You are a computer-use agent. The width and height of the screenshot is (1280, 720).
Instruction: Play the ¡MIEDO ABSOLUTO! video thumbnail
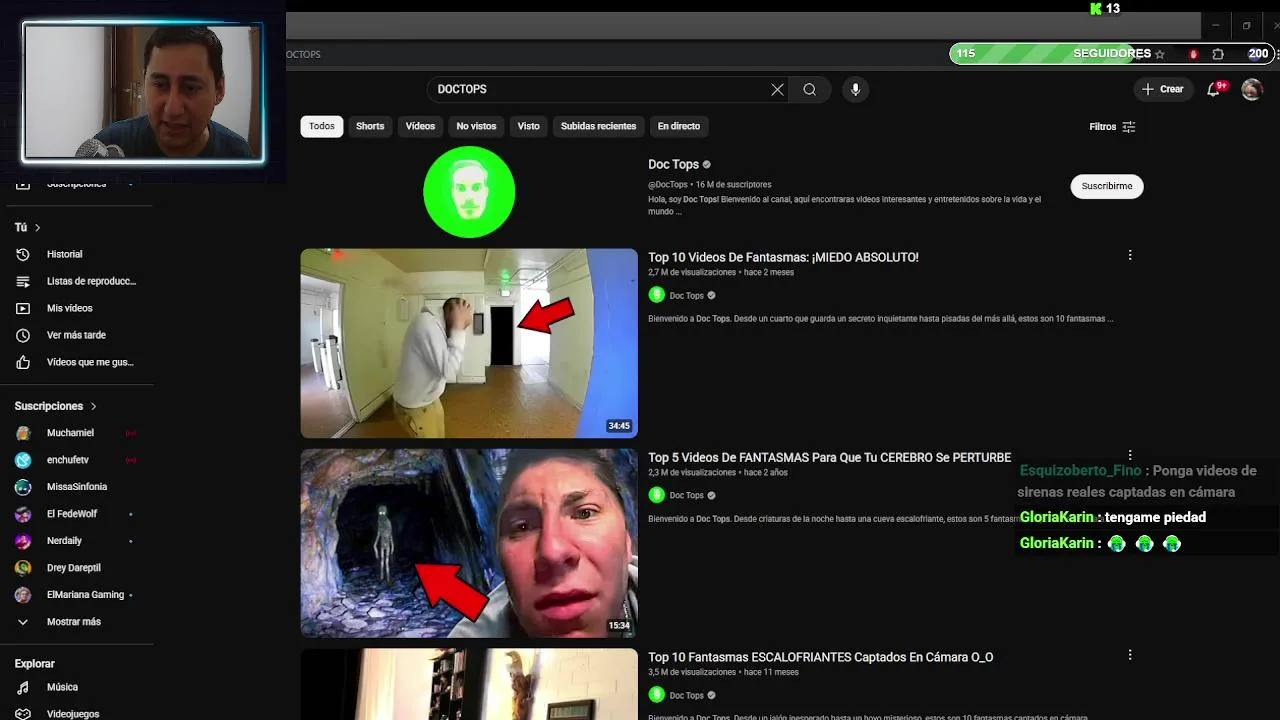tap(469, 343)
